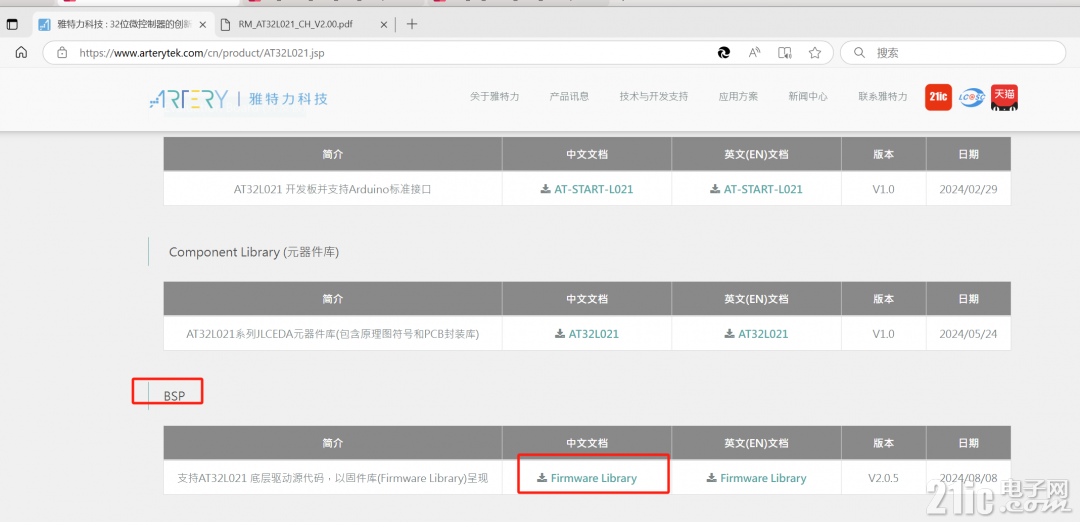Open LCSC round logo link

tap(971, 97)
